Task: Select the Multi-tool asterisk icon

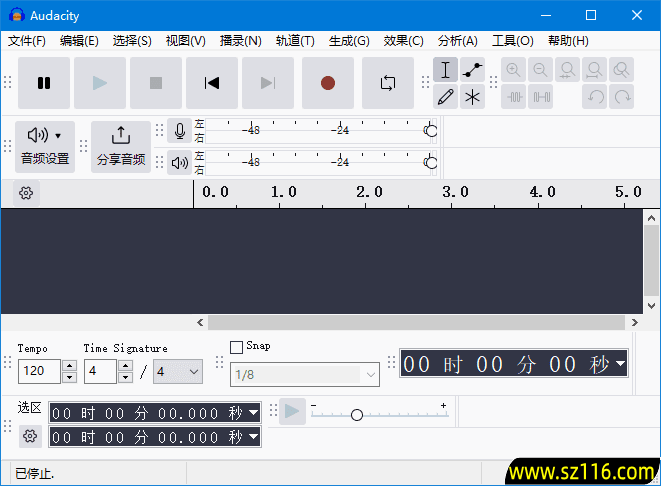Action: point(473,97)
